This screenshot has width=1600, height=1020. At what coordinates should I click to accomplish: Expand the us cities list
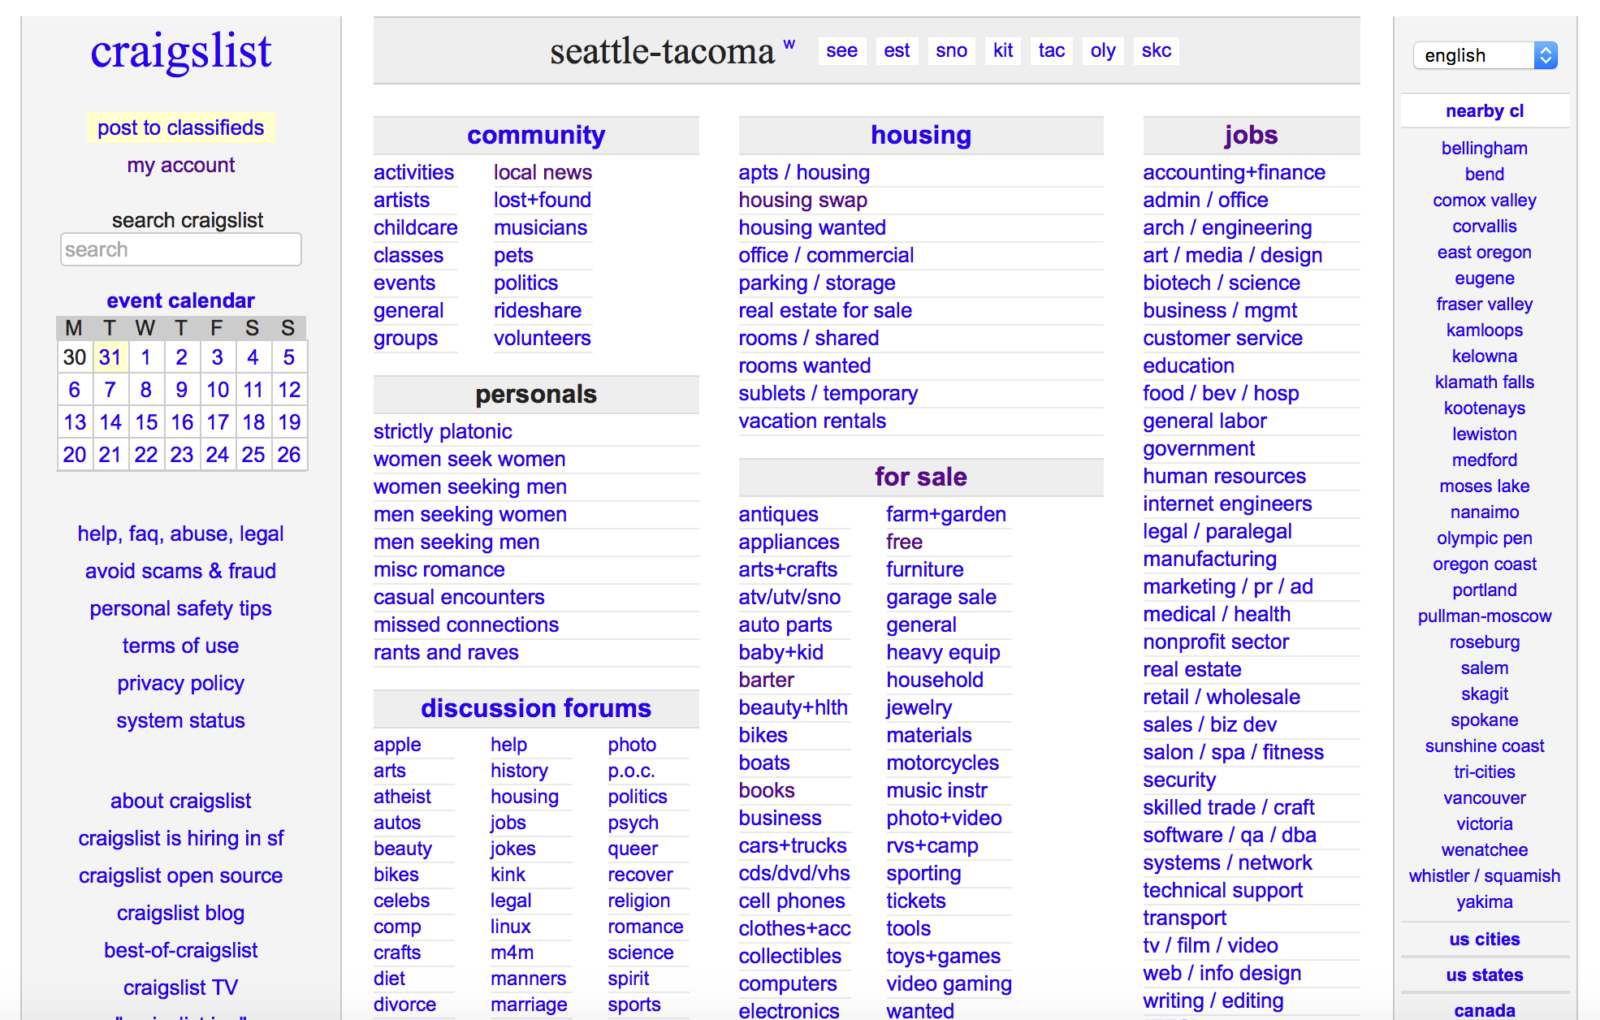pos(1485,939)
